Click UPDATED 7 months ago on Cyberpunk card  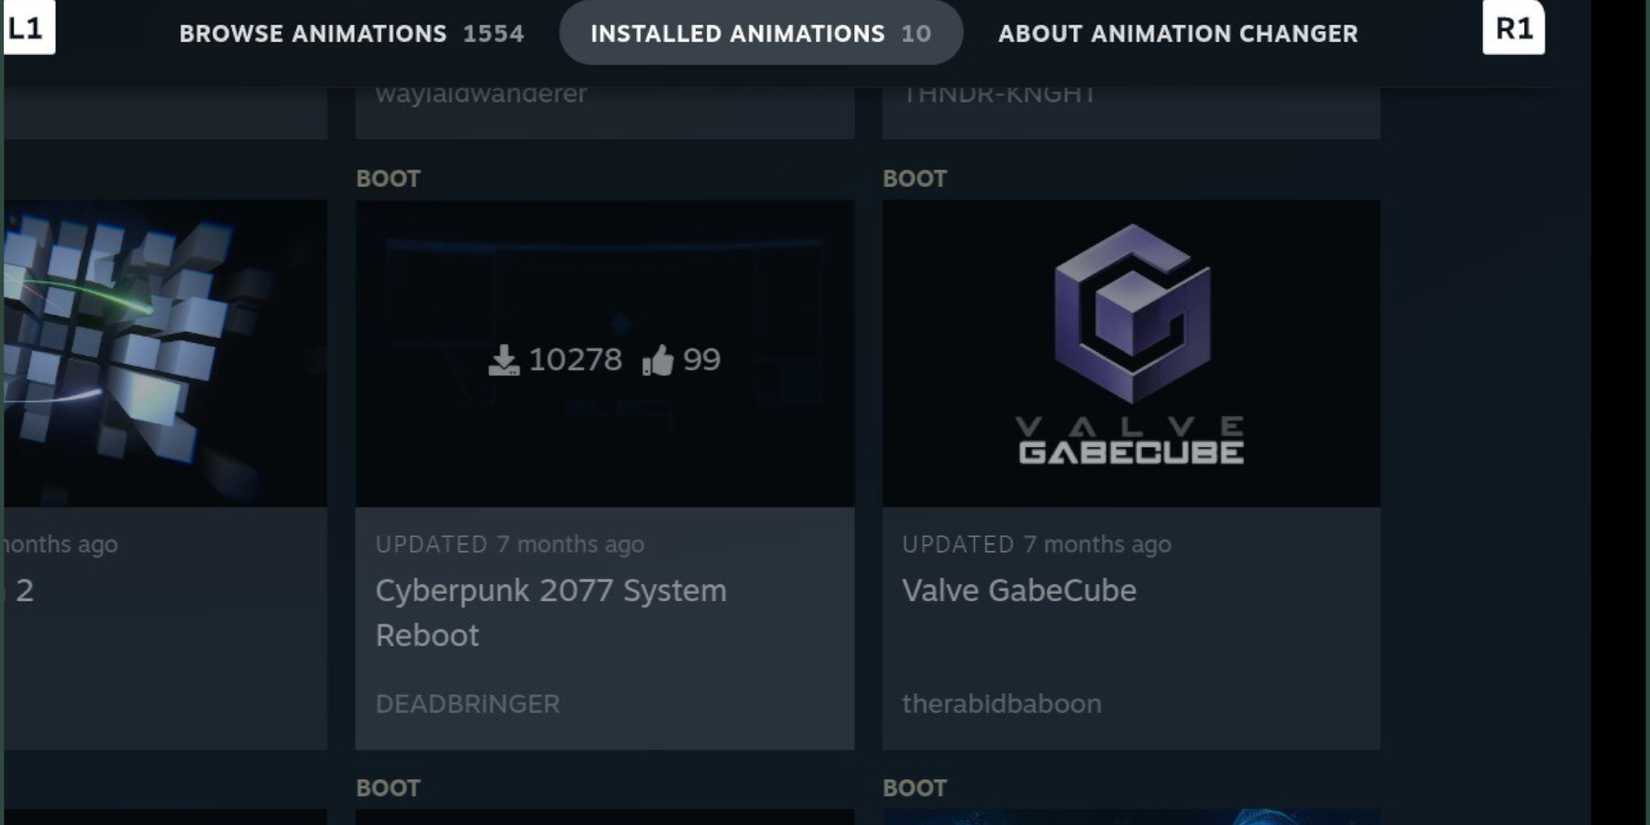[510, 544]
